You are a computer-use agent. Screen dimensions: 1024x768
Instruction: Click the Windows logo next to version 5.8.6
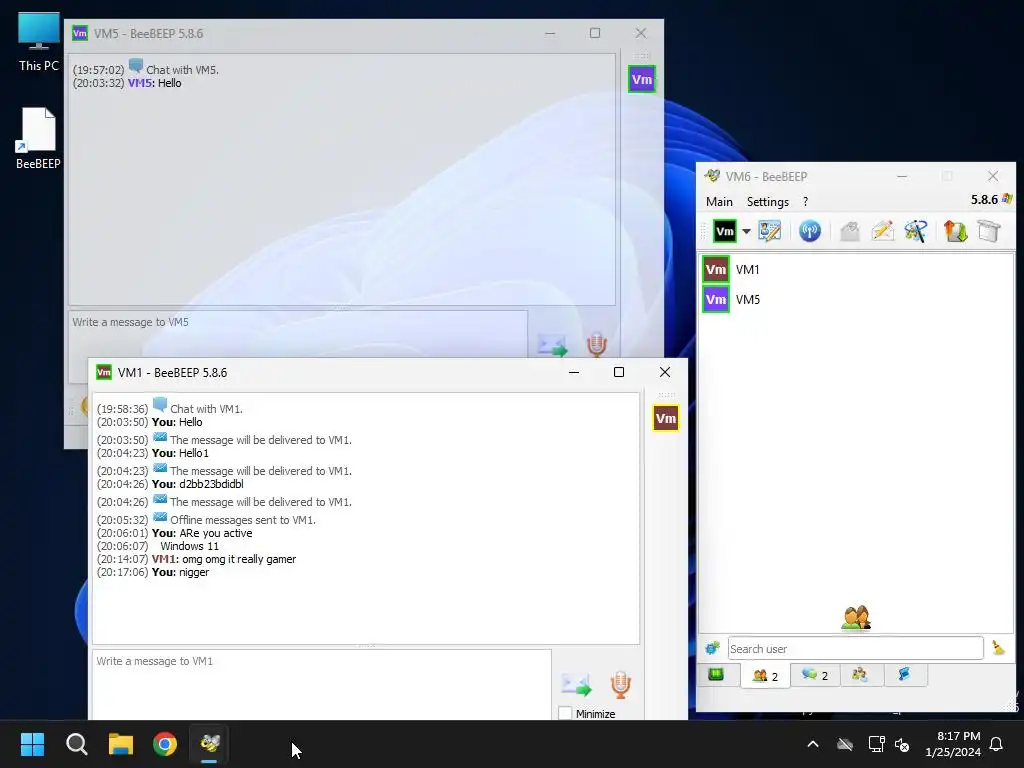coord(1008,199)
